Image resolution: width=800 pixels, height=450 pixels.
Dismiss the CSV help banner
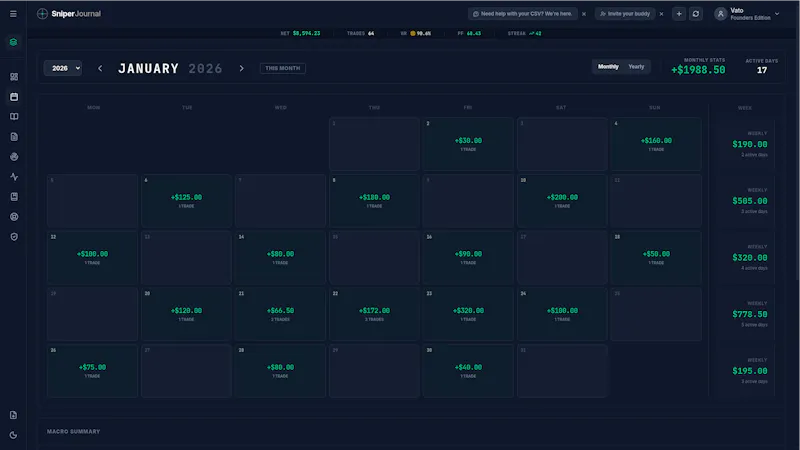coord(584,14)
